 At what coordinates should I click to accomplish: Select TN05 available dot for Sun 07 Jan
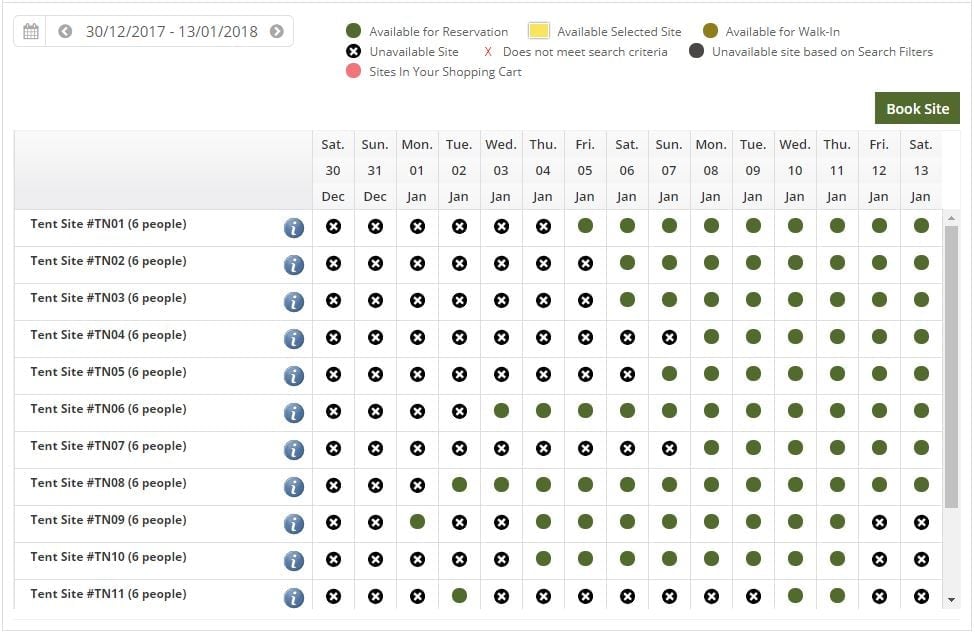[x=669, y=374]
